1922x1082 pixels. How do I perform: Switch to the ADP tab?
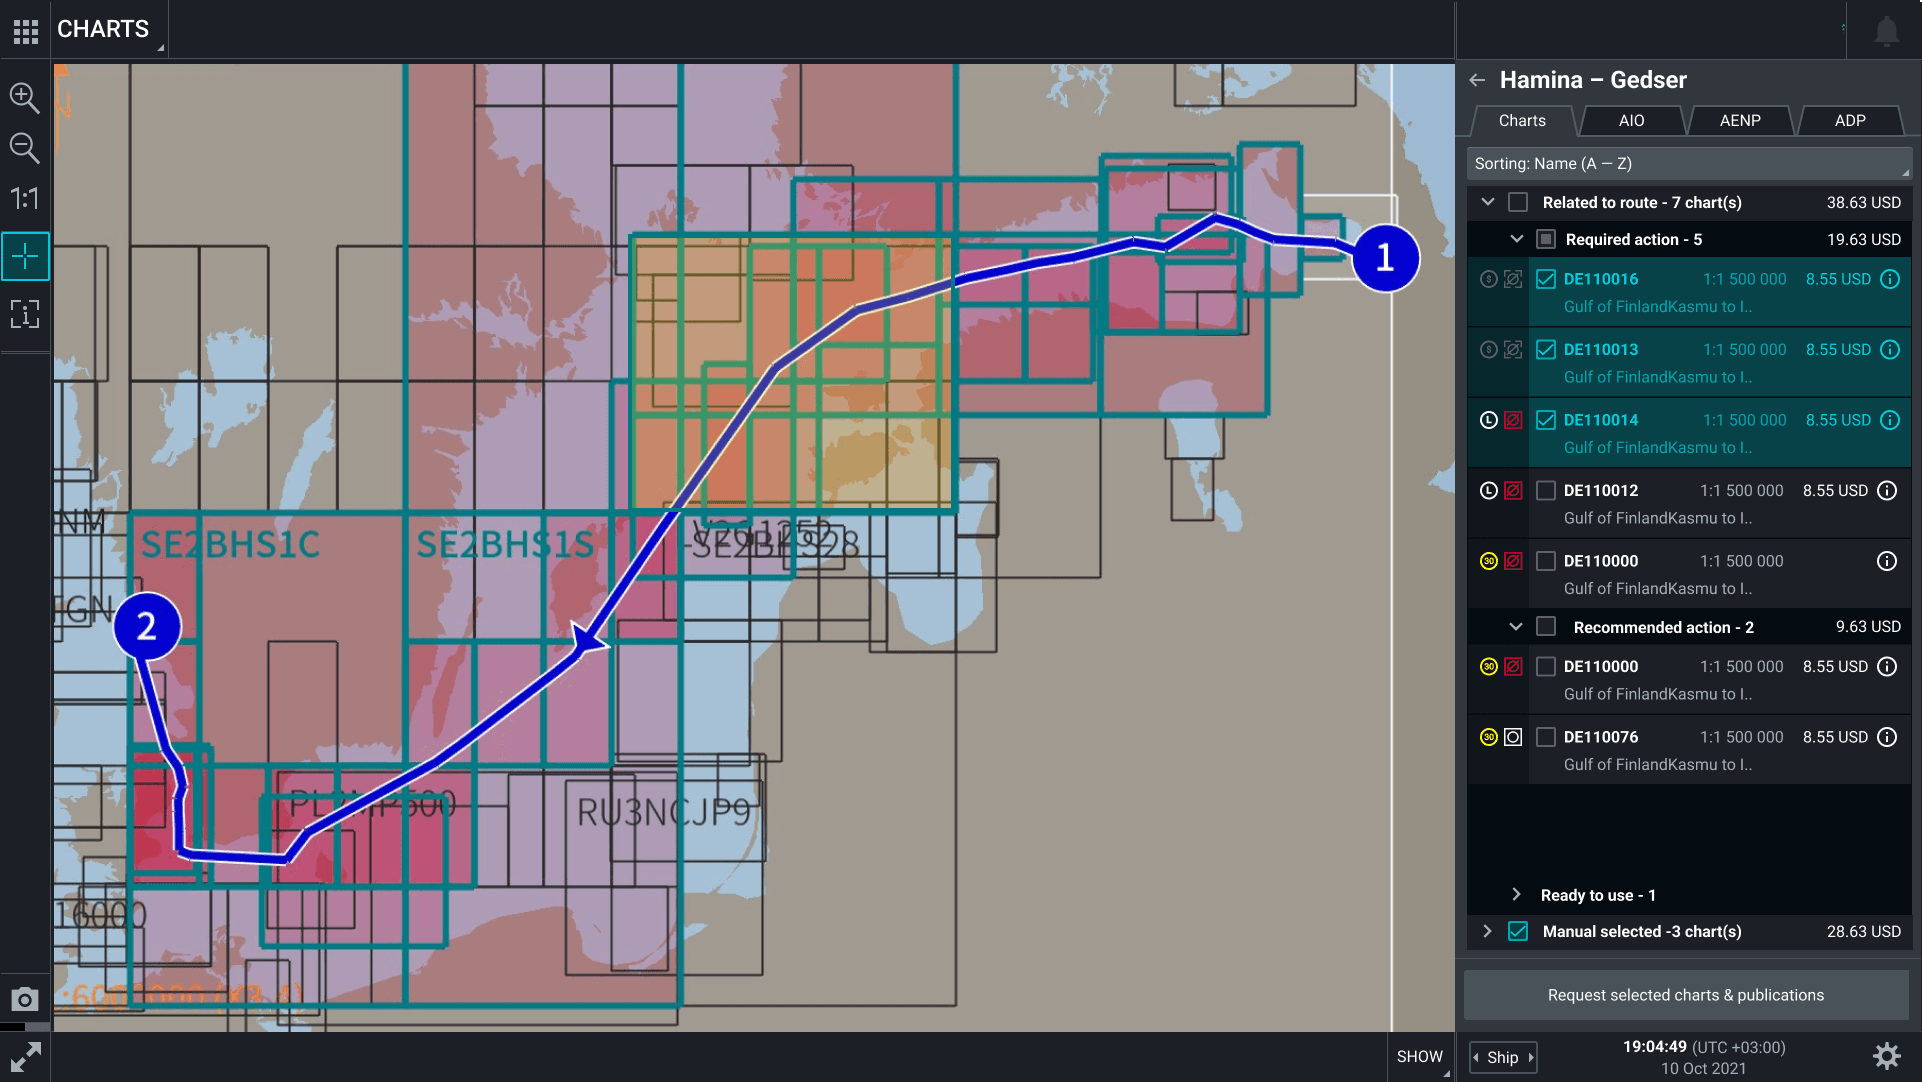point(1849,121)
